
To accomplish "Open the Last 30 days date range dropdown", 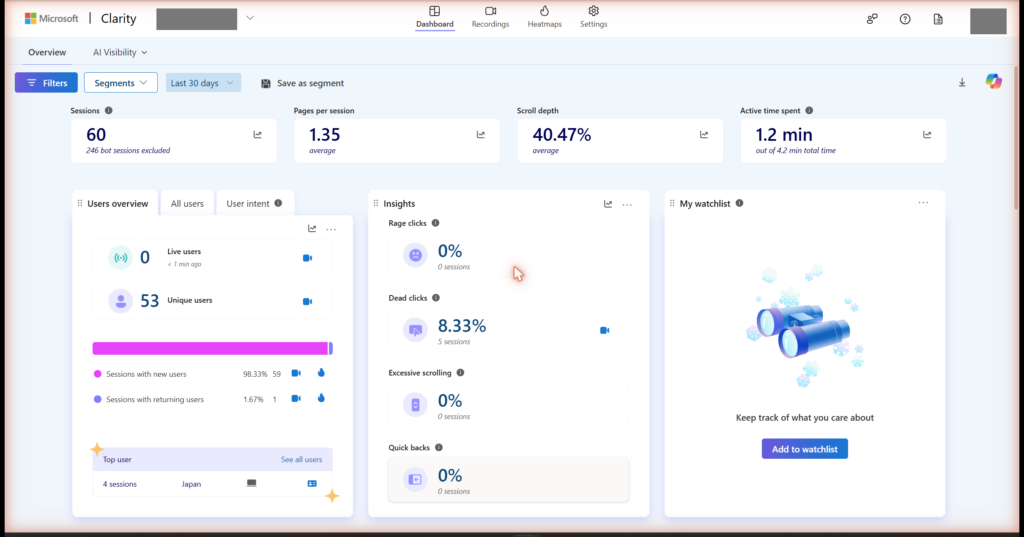I will pos(203,83).
